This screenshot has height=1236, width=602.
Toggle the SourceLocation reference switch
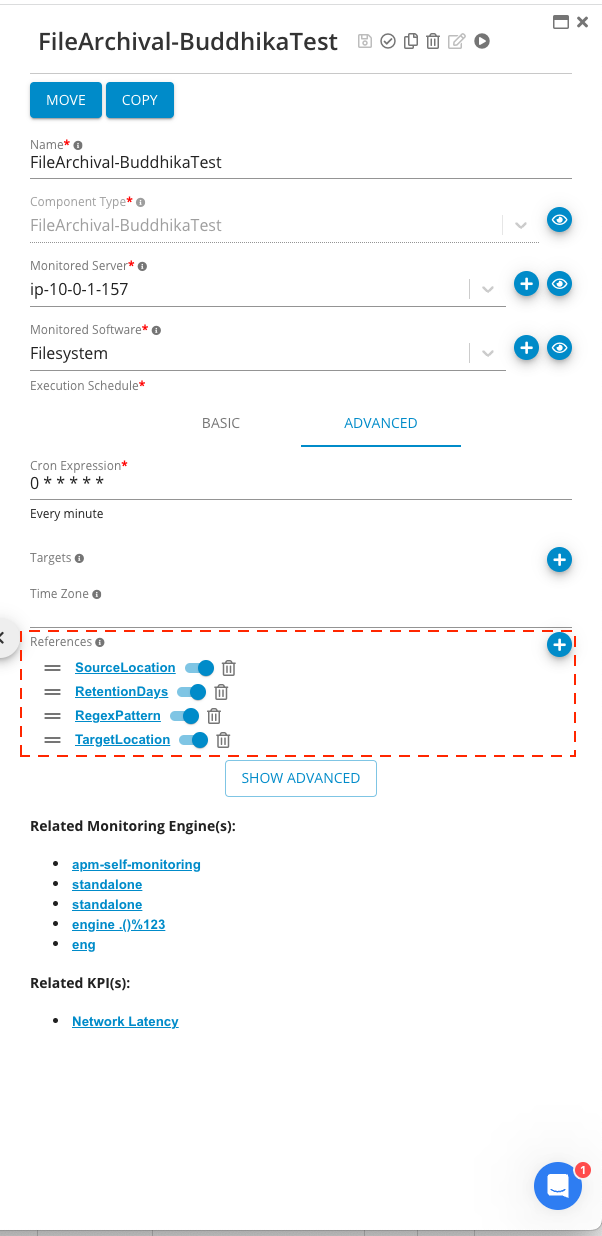coord(200,668)
